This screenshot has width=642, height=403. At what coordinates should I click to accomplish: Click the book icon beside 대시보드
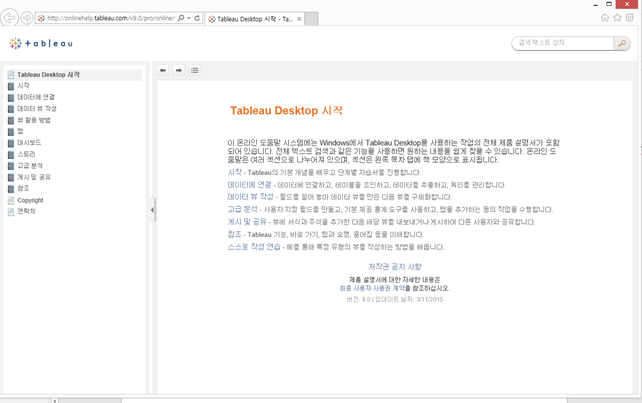11,143
